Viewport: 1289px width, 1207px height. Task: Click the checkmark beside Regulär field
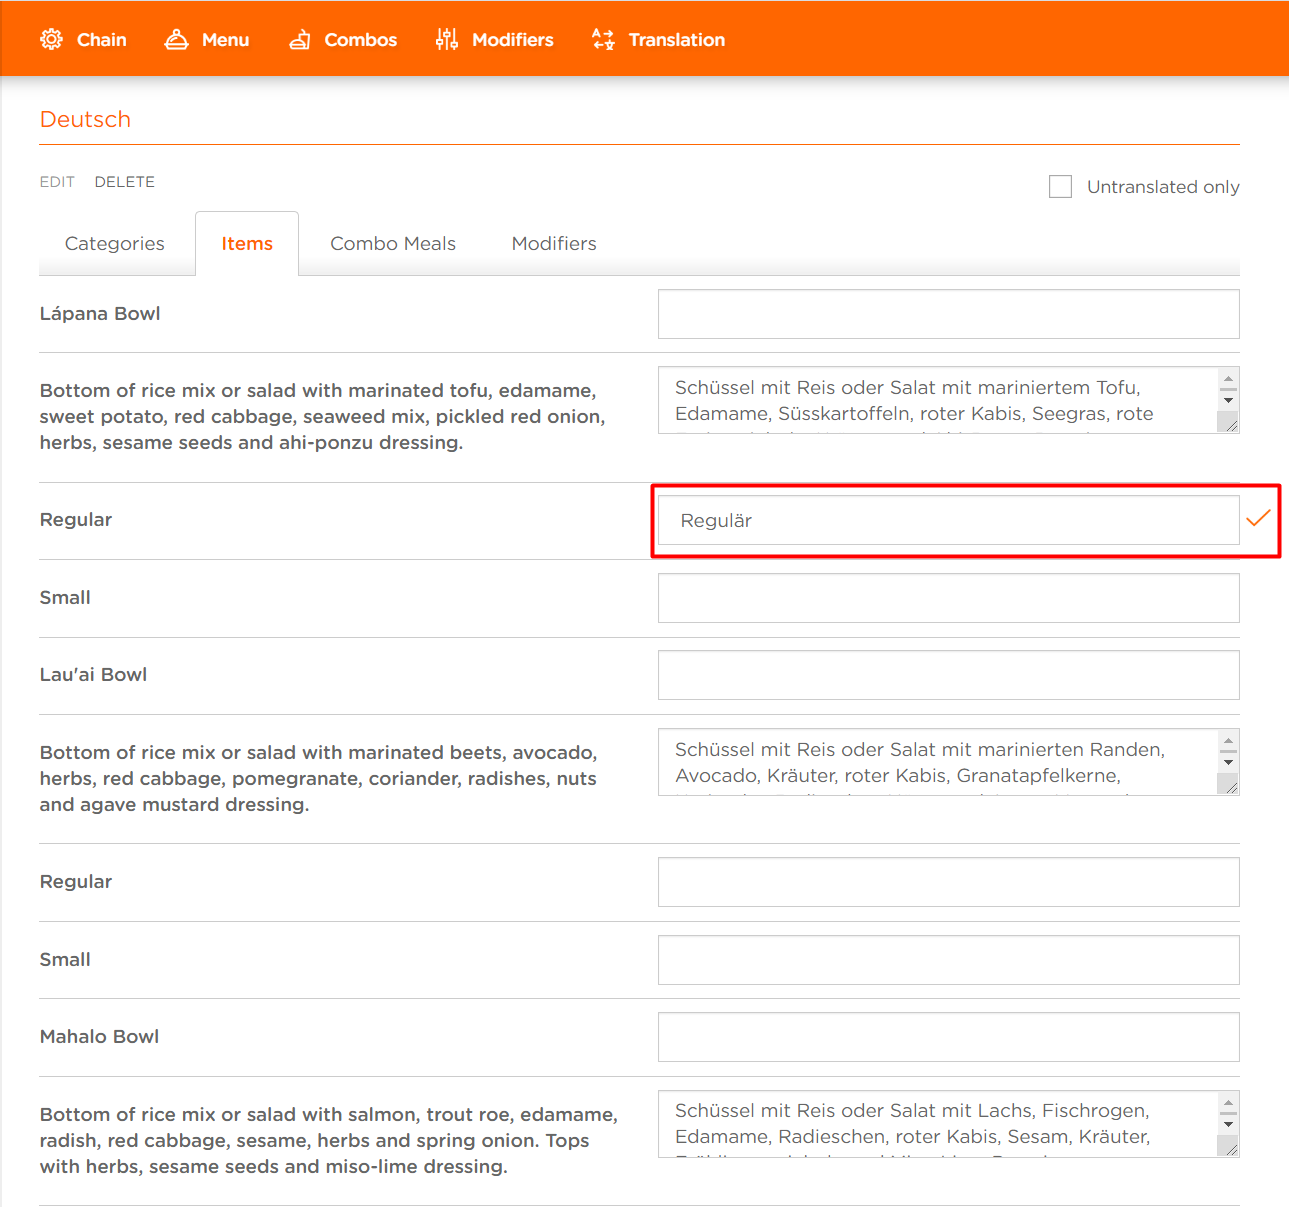[x=1258, y=518]
